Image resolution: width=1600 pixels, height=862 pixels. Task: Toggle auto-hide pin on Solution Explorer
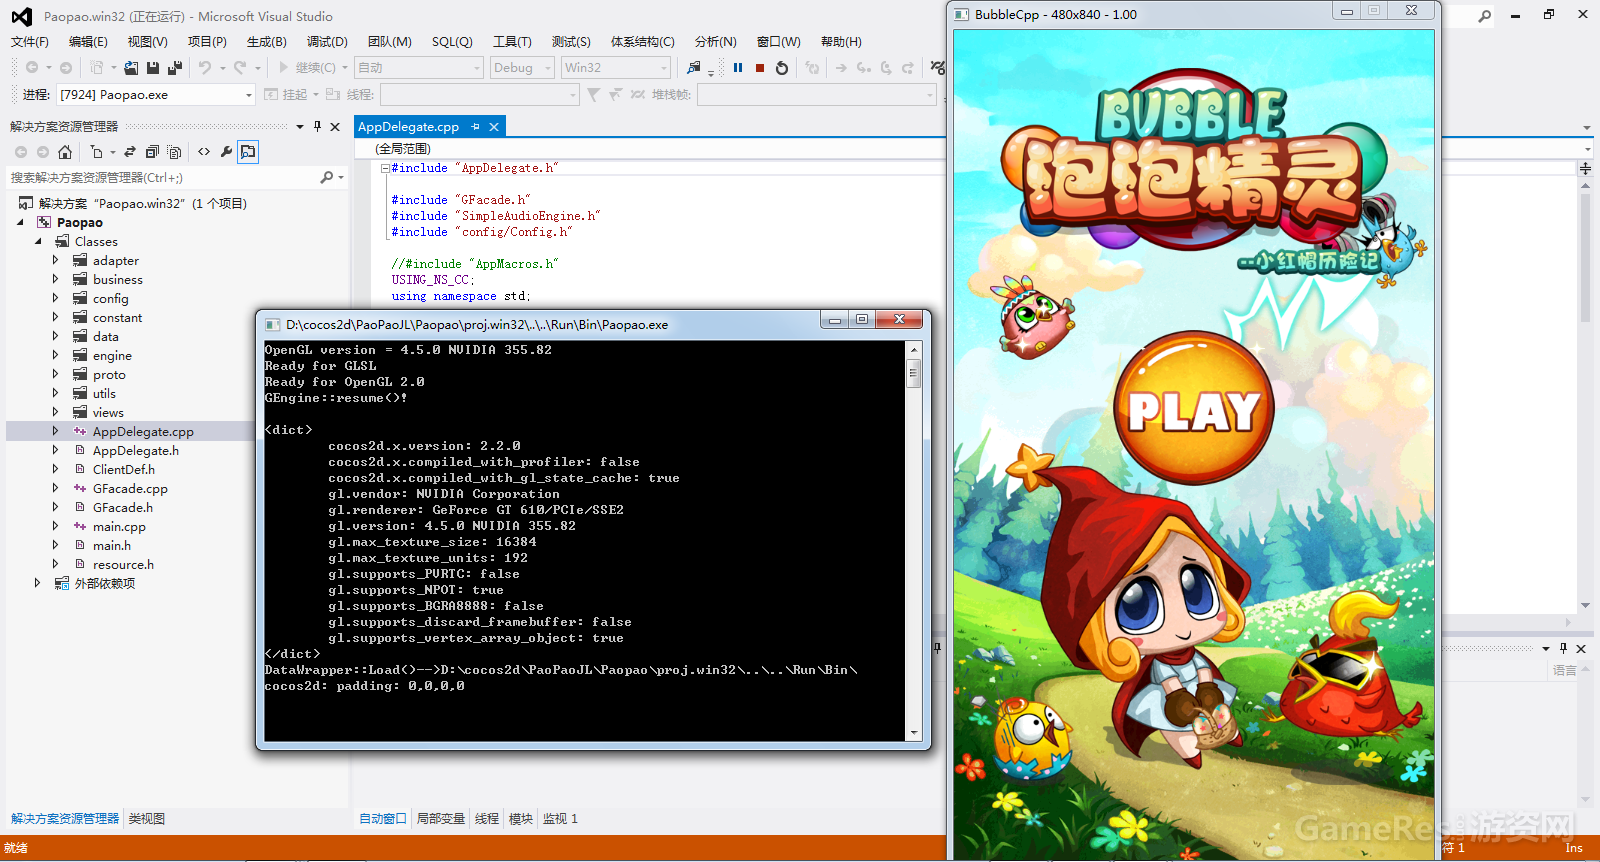[x=317, y=126]
